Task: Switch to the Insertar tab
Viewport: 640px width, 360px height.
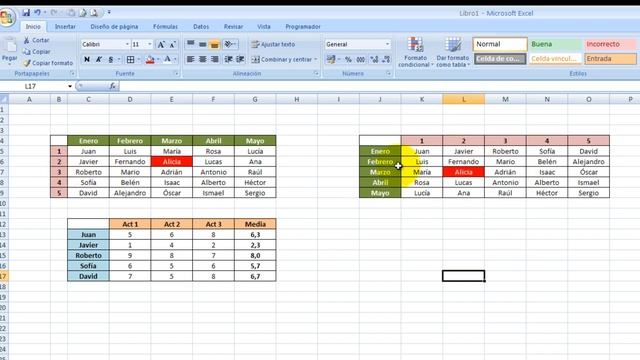Action: pos(65,27)
